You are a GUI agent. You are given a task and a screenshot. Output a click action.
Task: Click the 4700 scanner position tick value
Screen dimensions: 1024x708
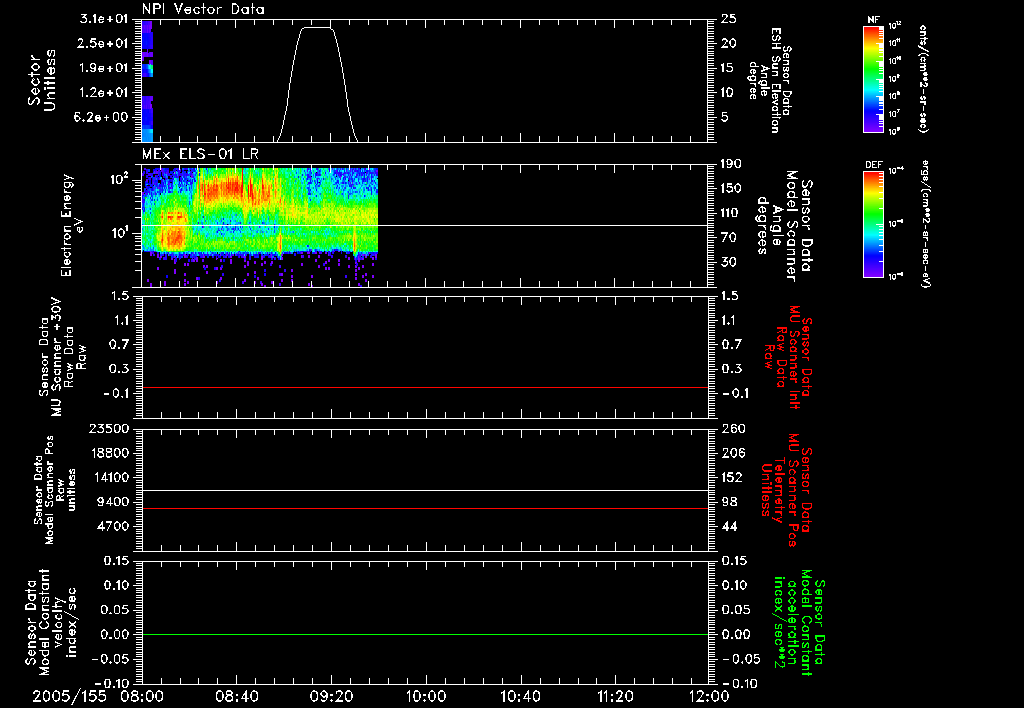tap(112, 526)
